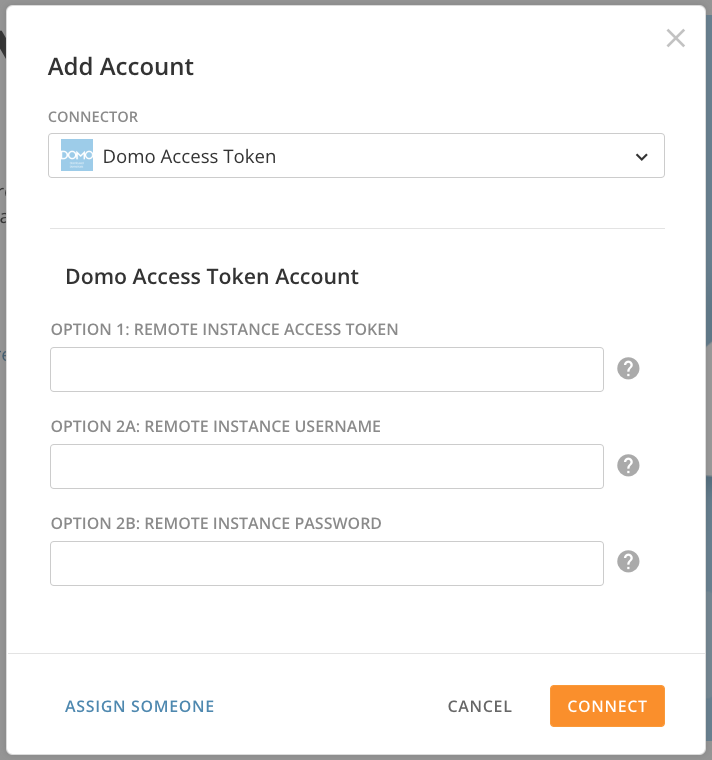Viewport: 712px width, 760px height.
Task: Show help for Remote Instance Username
Action: [x=628, y=466]
